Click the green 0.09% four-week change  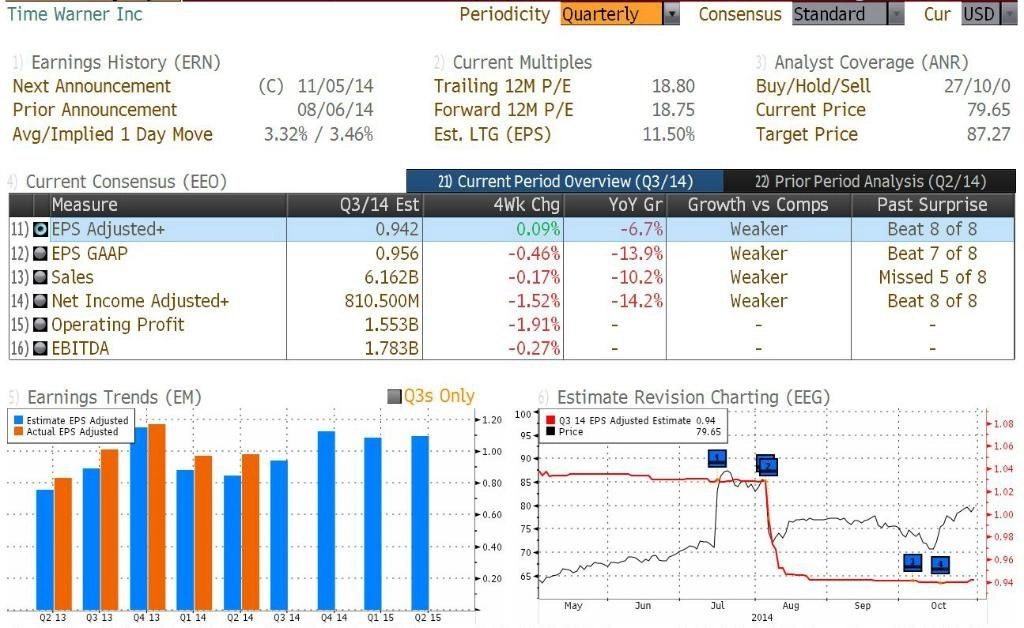click(538, 229)
